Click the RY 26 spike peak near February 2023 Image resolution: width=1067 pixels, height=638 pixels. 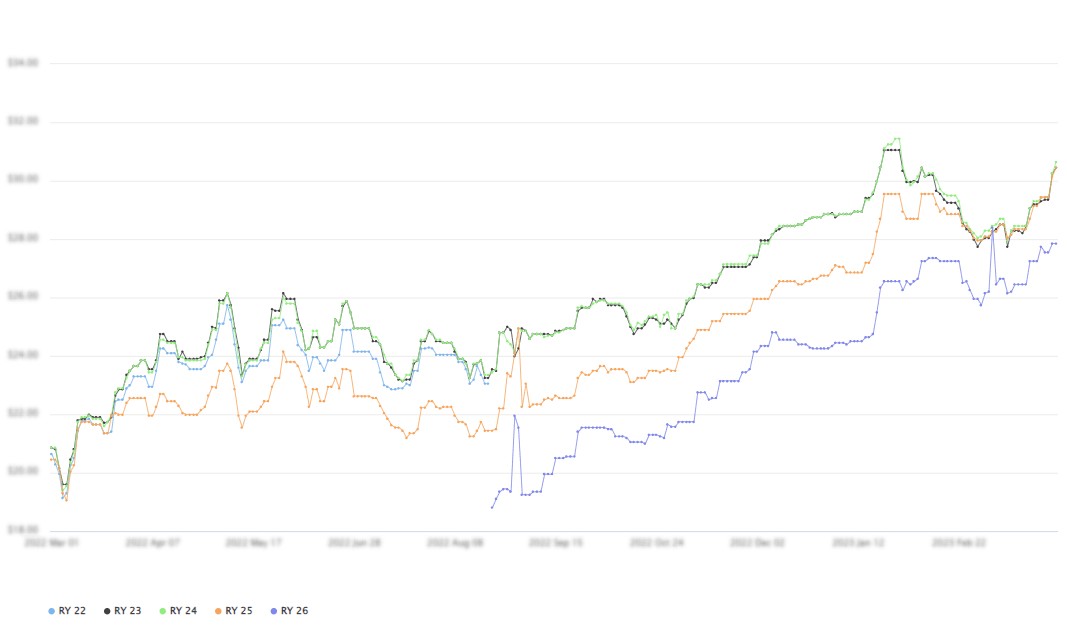[x=993, y=226]
